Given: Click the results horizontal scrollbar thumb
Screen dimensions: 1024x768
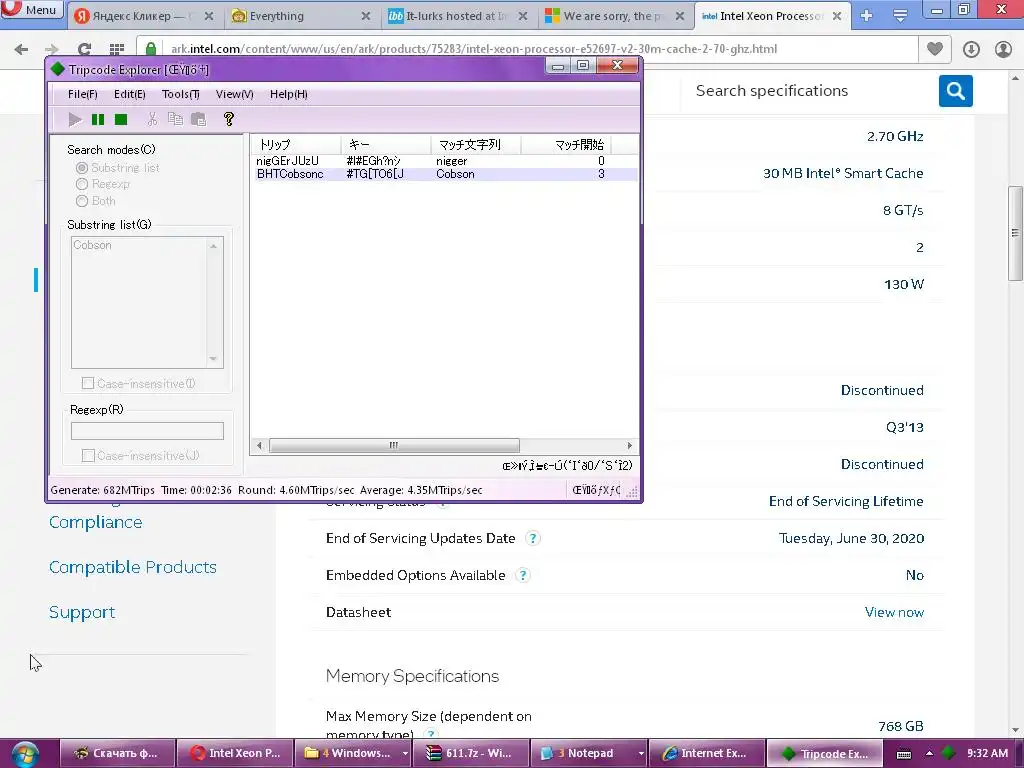Looking at the screenshot, I should (394, 445).
